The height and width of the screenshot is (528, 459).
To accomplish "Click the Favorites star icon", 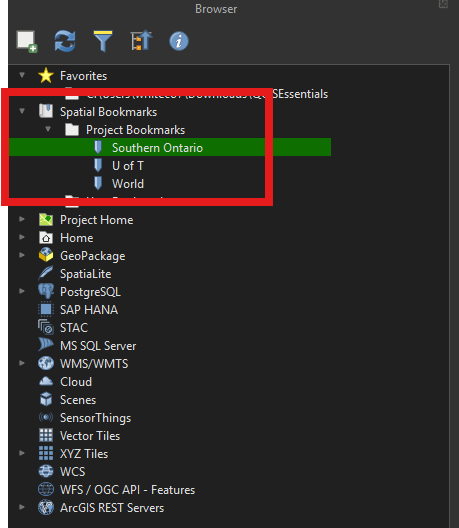I will click(46, 75).
